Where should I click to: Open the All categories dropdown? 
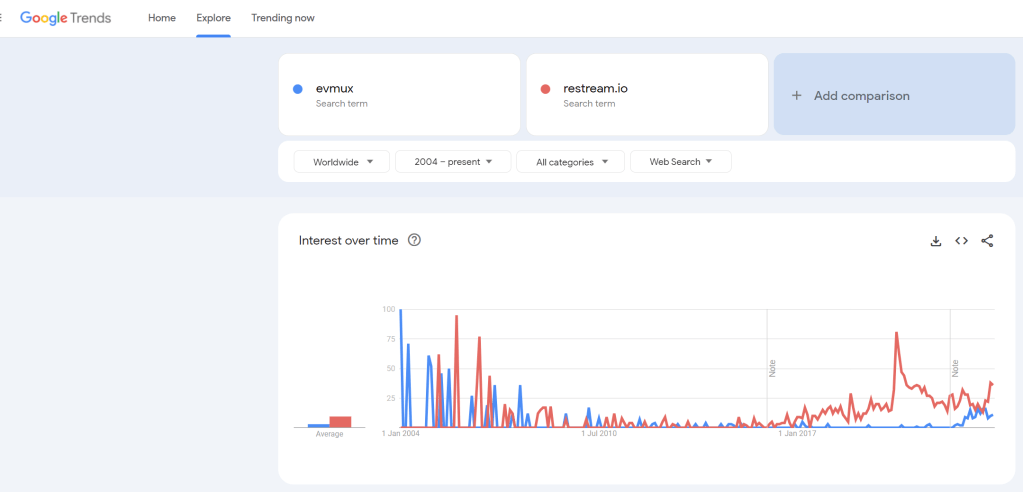(570, 162)
